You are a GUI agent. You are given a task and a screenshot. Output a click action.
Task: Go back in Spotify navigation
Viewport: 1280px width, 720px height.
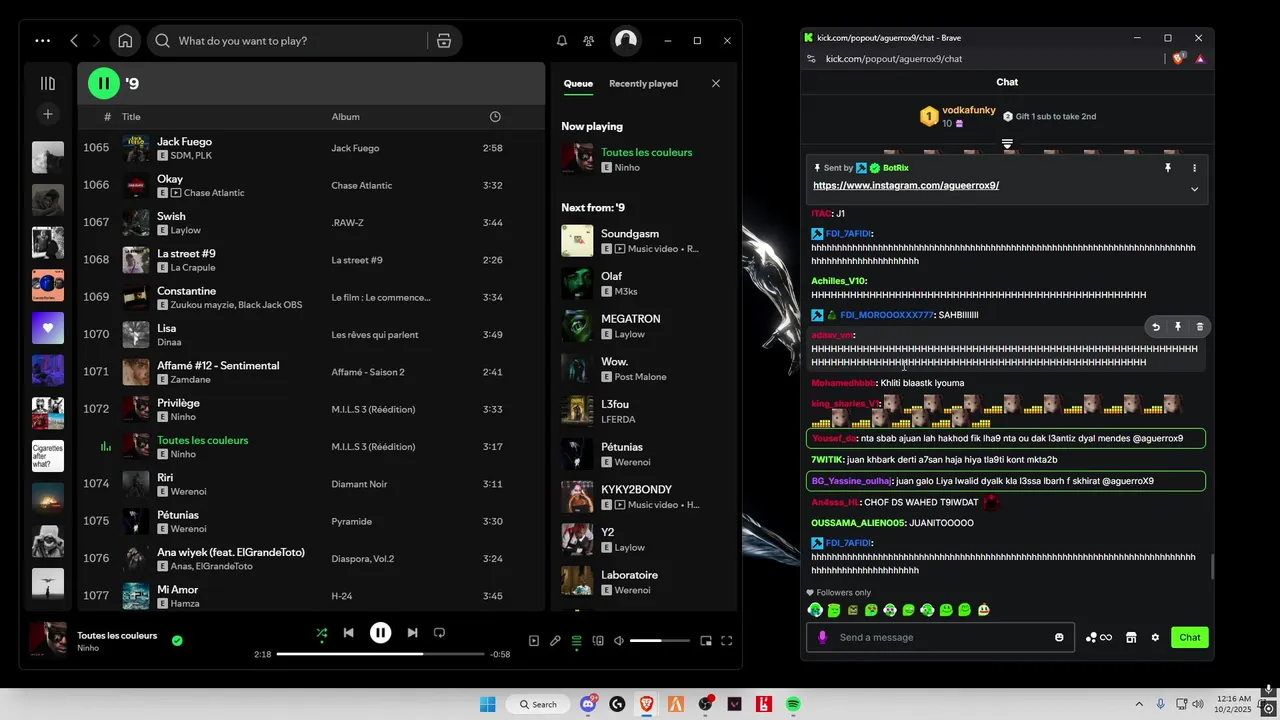pyautogui.click(x=74, y=41)
